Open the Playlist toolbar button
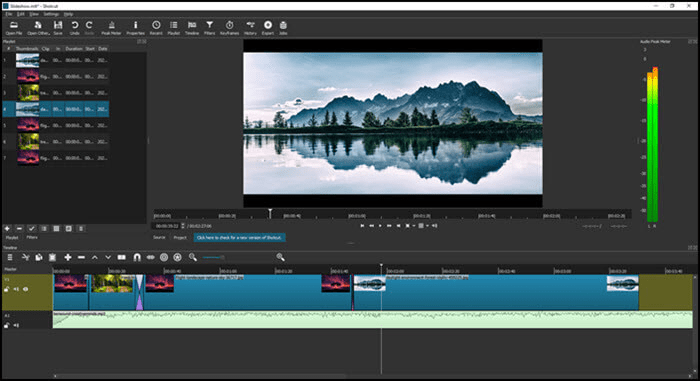 click(x=174, y=28)
